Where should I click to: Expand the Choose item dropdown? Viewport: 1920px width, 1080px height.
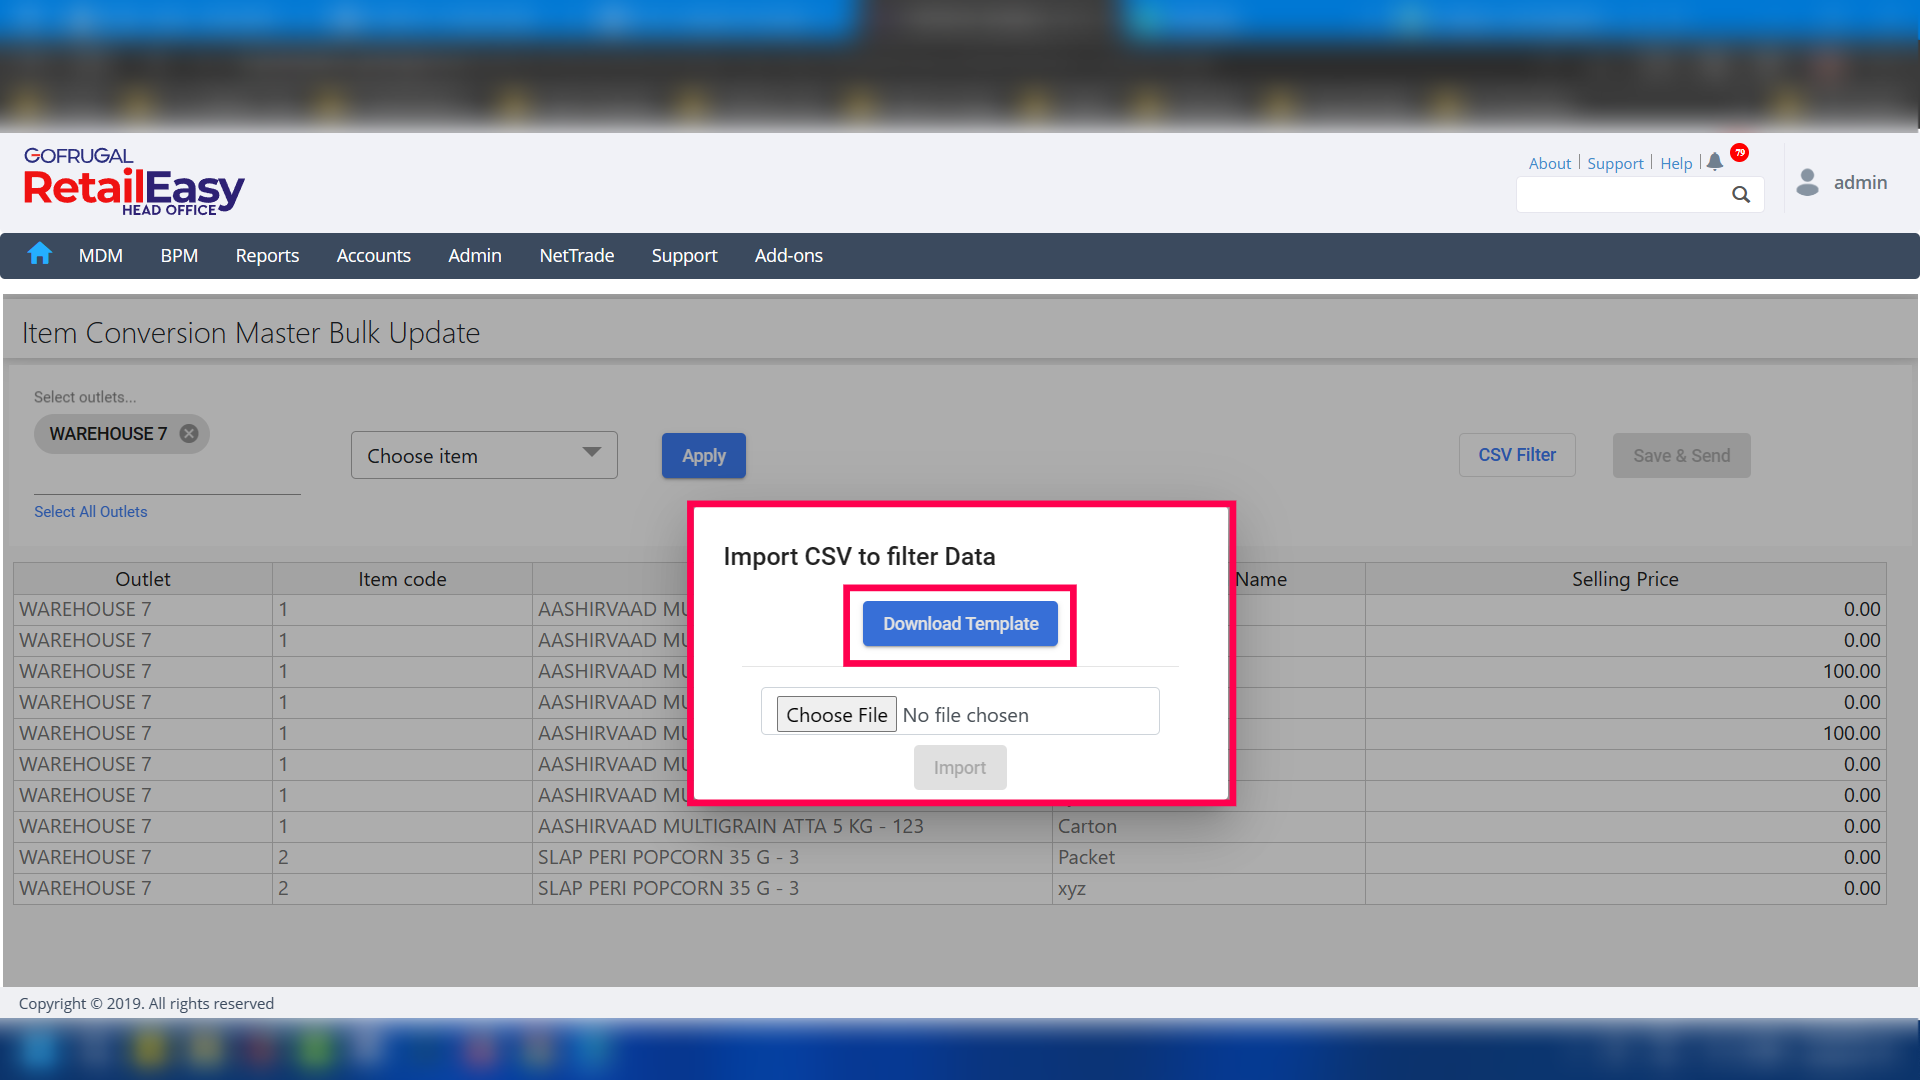(x=484, y=456)
